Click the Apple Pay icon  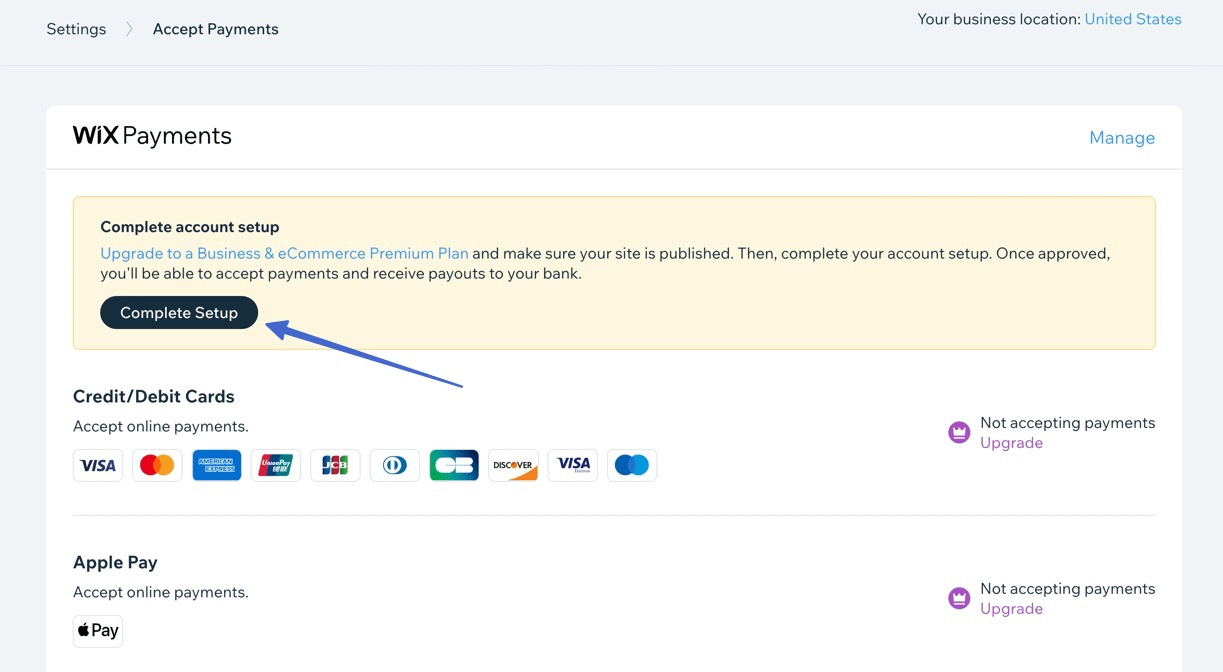[97, 630]
